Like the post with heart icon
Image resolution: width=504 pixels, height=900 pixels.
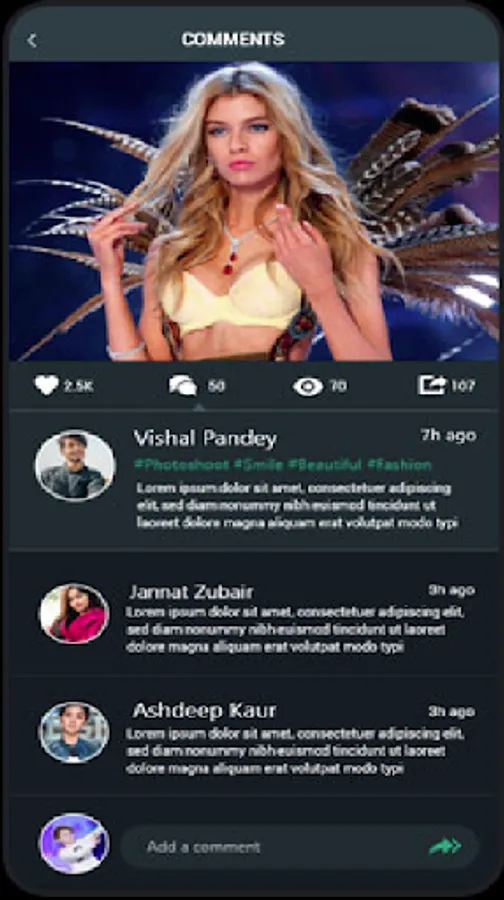[x=46, y=385]
